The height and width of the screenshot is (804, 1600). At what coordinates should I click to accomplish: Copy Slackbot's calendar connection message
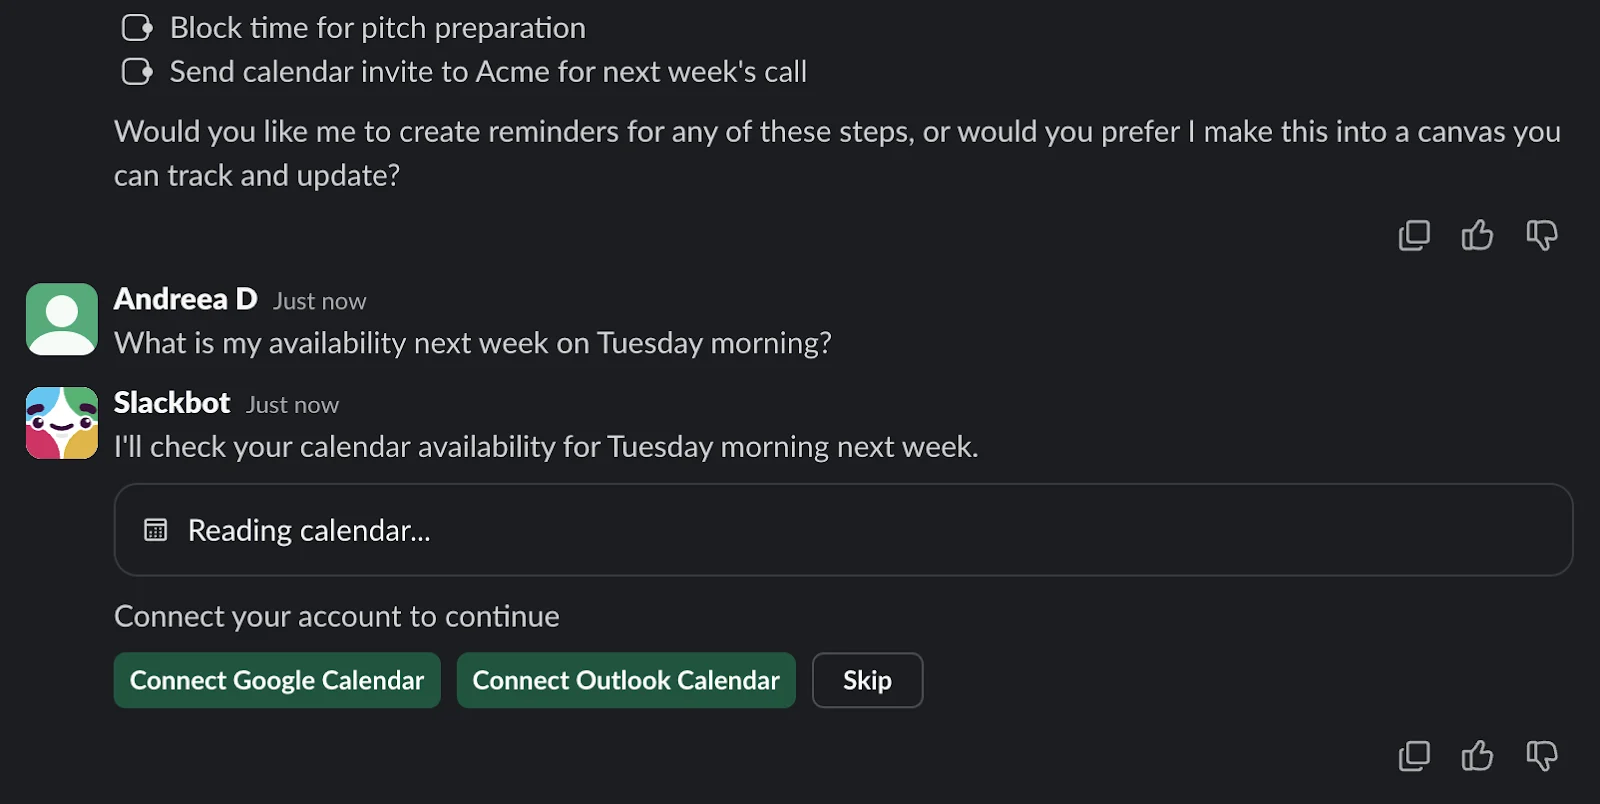point(1414,756)
